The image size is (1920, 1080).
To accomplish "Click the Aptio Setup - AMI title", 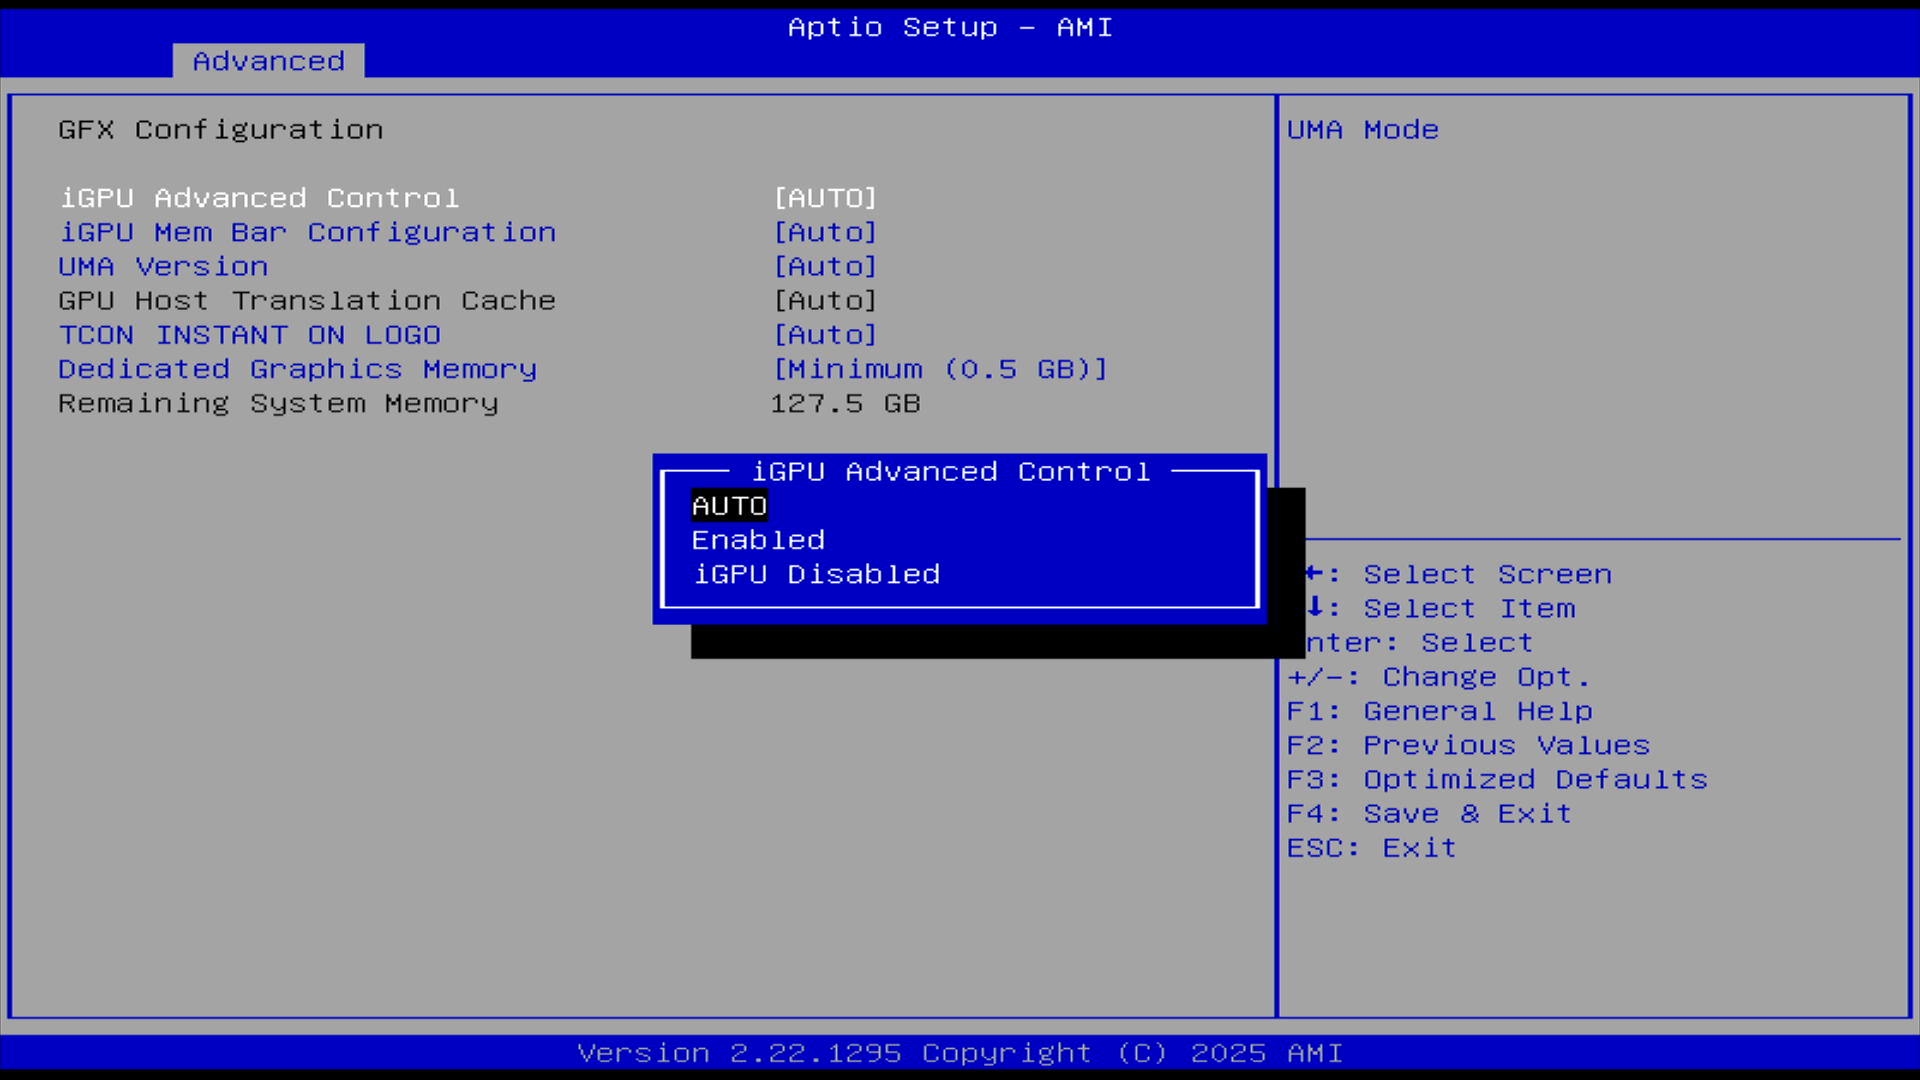I will coord(950,27).
